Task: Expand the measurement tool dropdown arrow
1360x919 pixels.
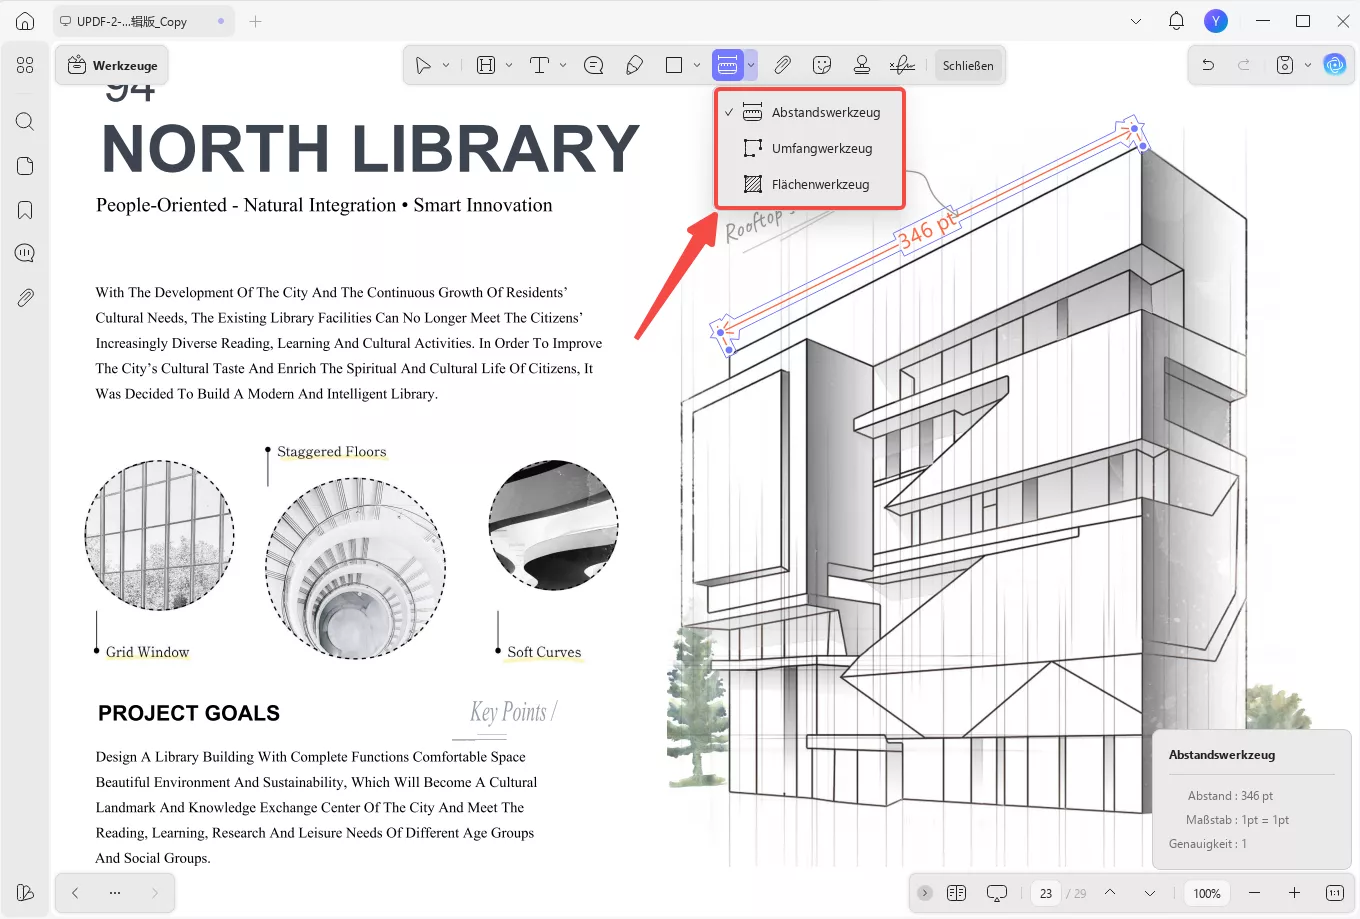Action: tap(751, 65)
